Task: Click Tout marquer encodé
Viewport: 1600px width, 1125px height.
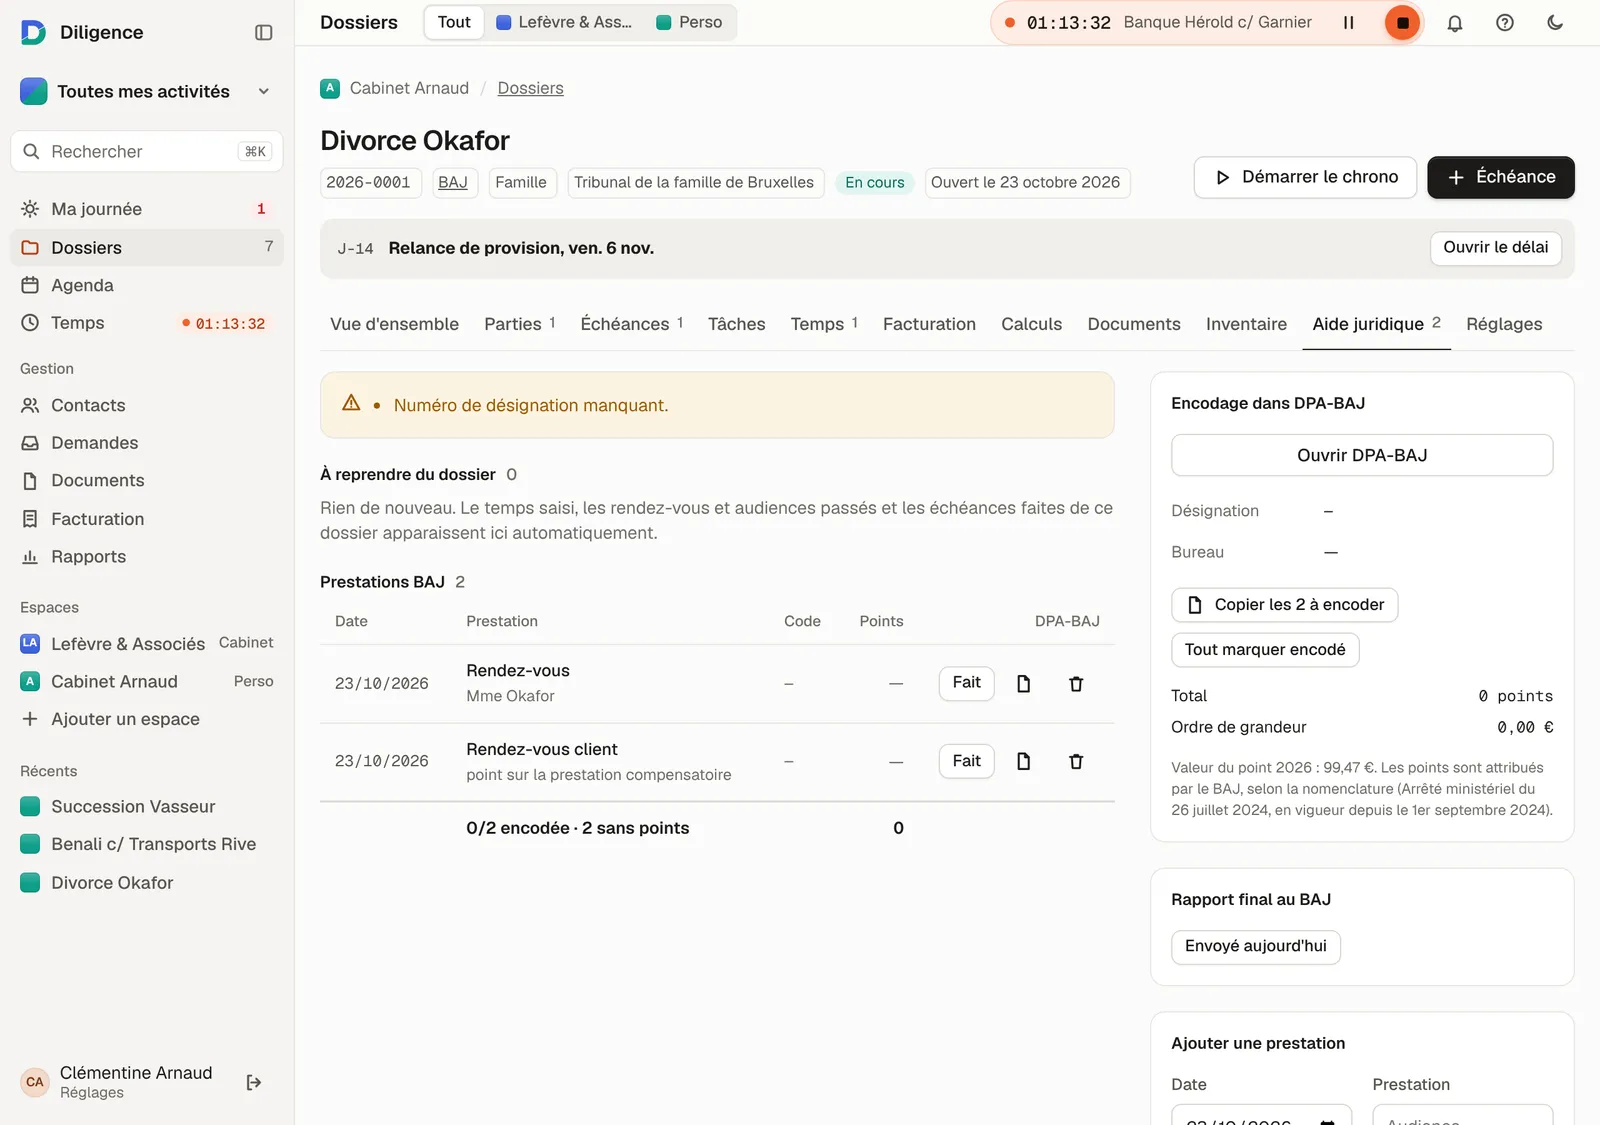Action: pyautogui.click(x=1265, y=650)
